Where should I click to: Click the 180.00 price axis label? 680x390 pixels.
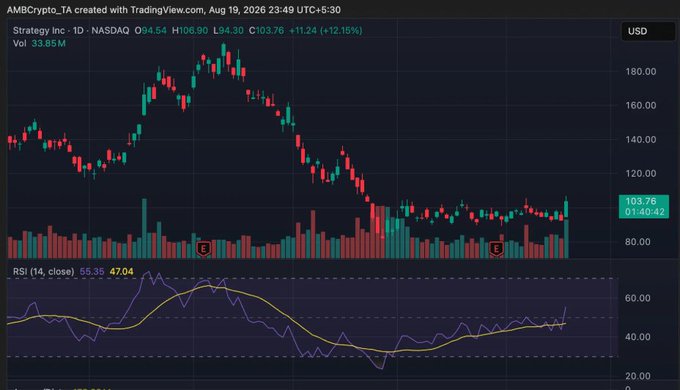(x=641, y=72)
